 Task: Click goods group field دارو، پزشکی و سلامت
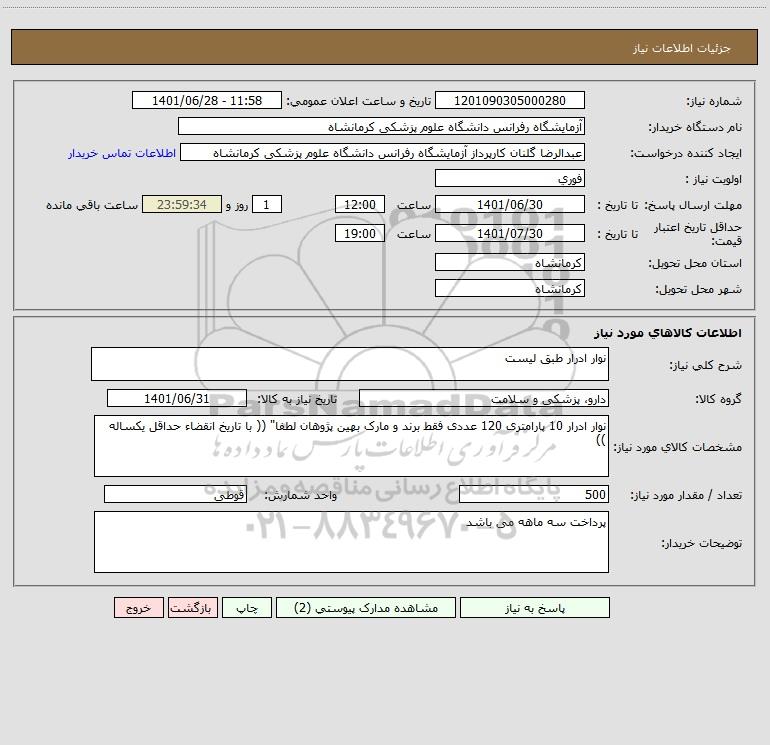click(484, 399)
